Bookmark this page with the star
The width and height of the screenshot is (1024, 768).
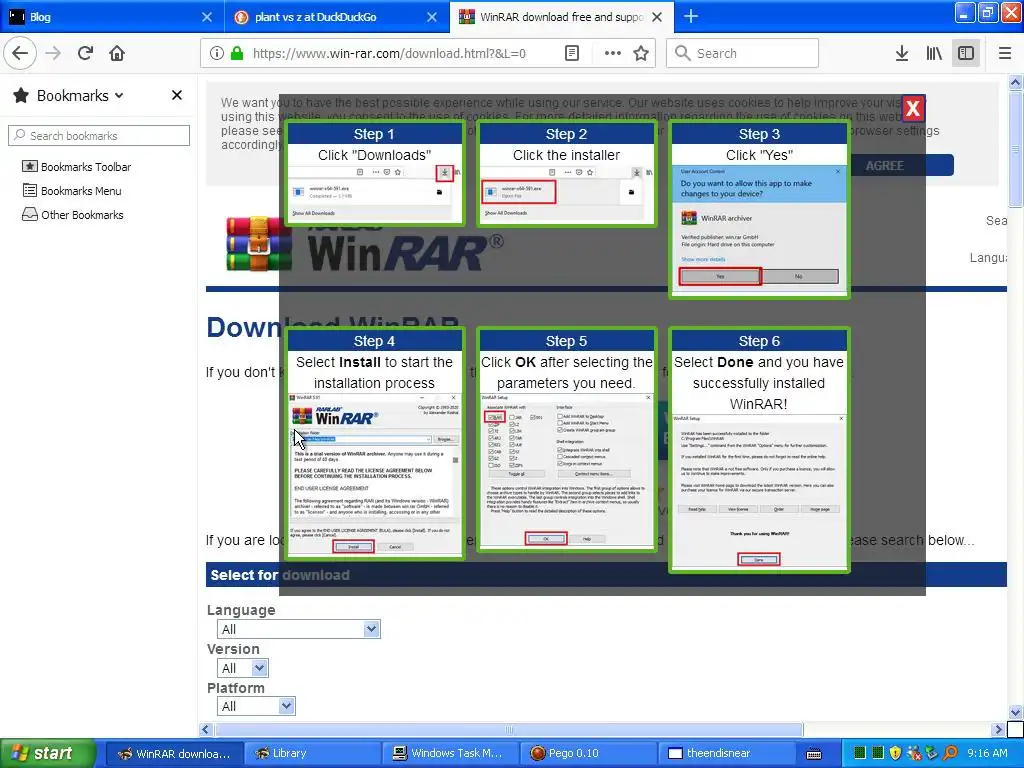pyautogui.click(x=641, y=54)
